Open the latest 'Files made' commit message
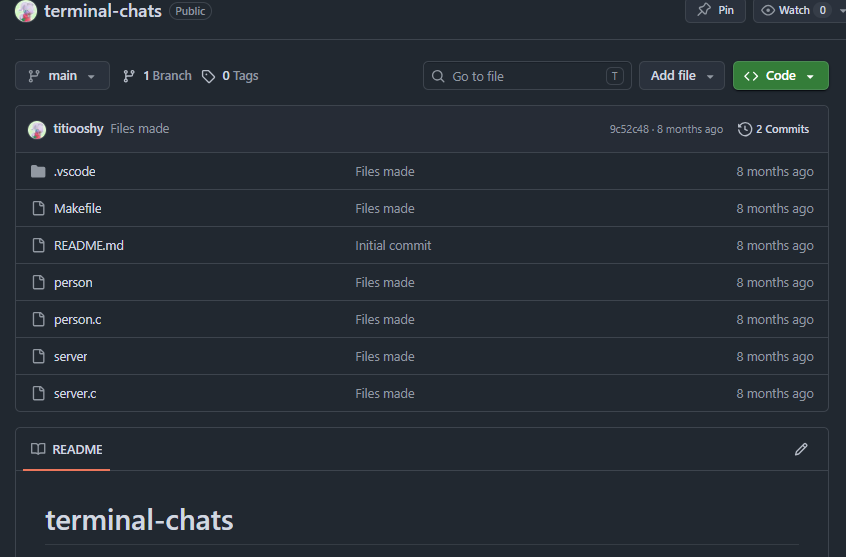The image size is (846, 557). (140, 129)
